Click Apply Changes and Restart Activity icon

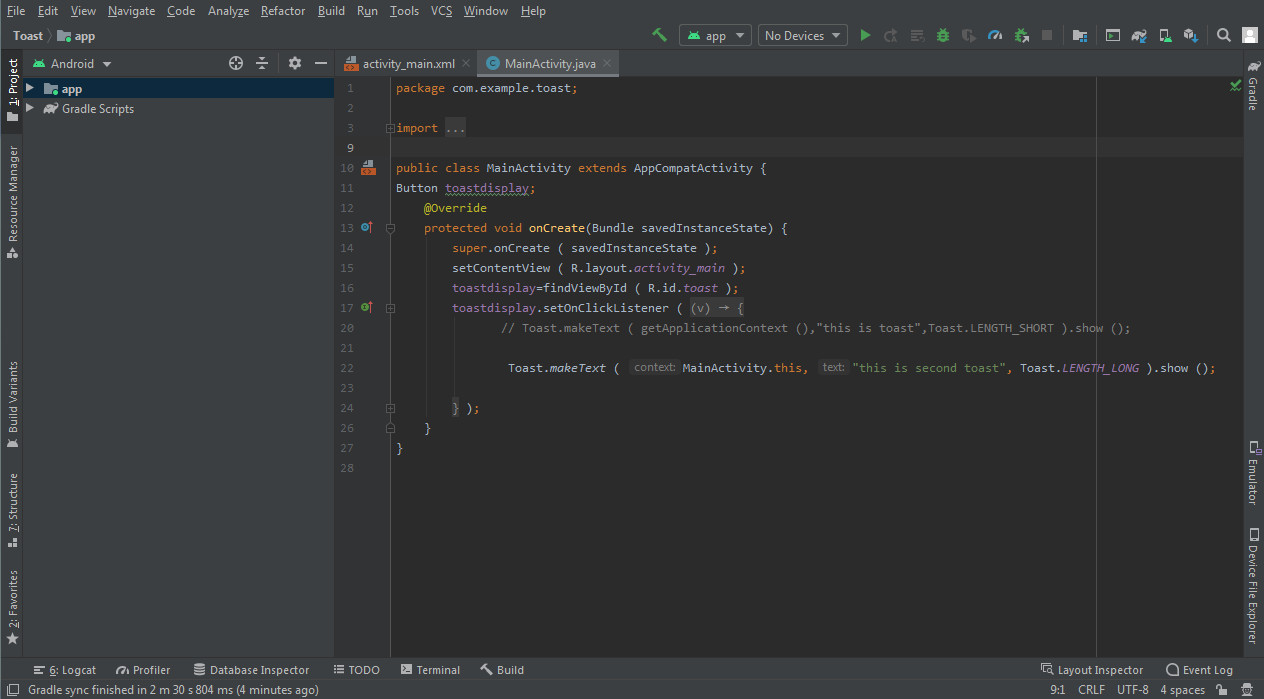[x=891, y=35]
